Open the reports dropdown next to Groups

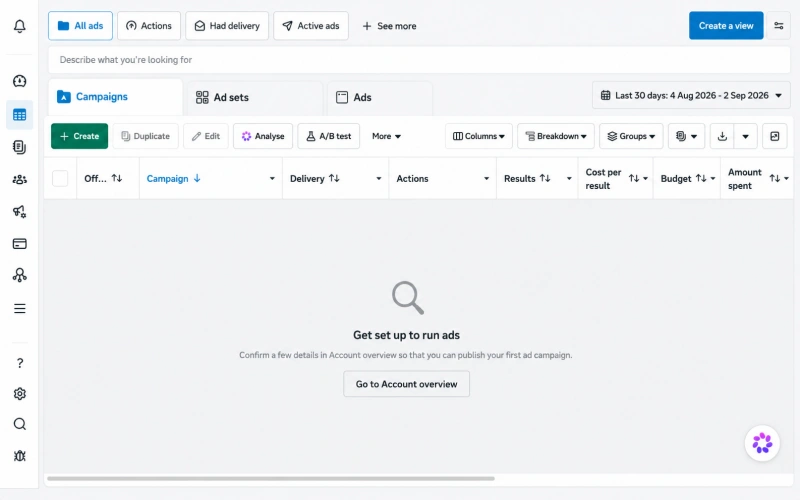(686, 136)
